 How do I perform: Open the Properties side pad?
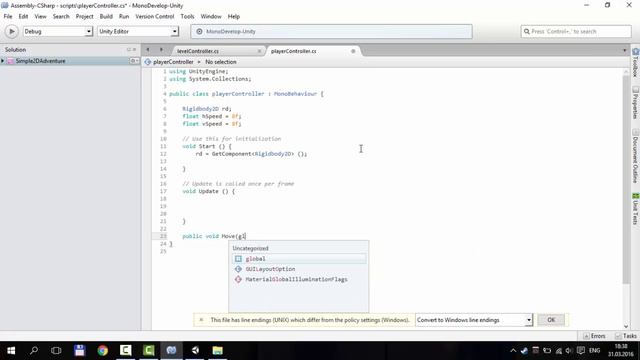[x=636, y=103]
